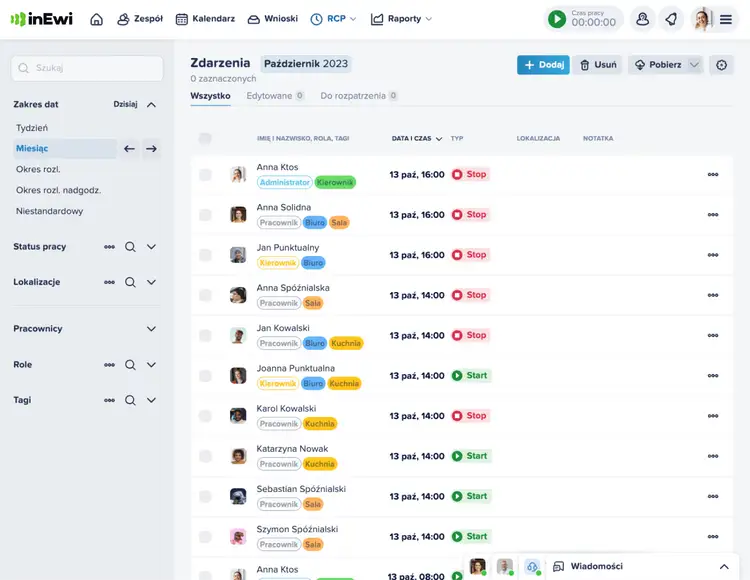The image size is (750, 580).
Task: Open the Pobierz dropdown
Action: [665, 65]
